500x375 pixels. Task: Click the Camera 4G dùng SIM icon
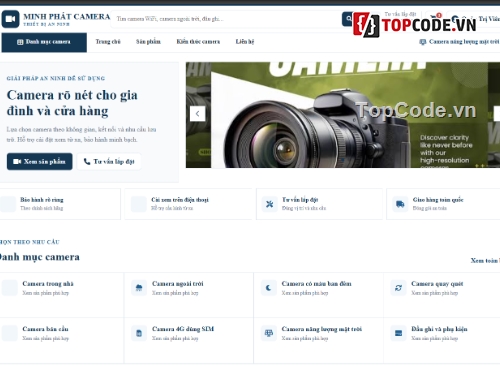point(139,333)
